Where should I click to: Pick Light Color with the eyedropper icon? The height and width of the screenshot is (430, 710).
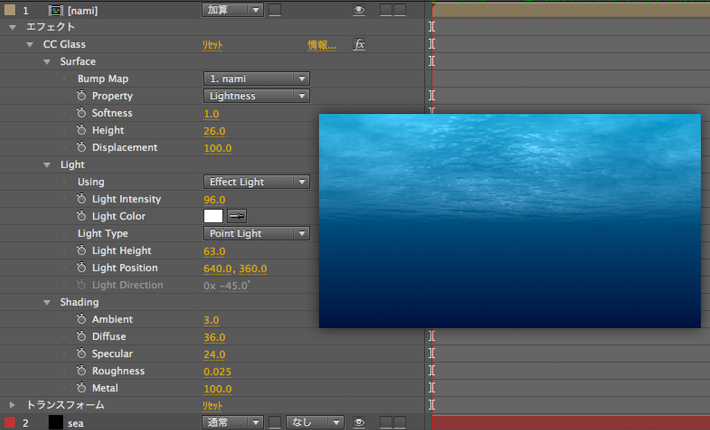pos(237,216)
